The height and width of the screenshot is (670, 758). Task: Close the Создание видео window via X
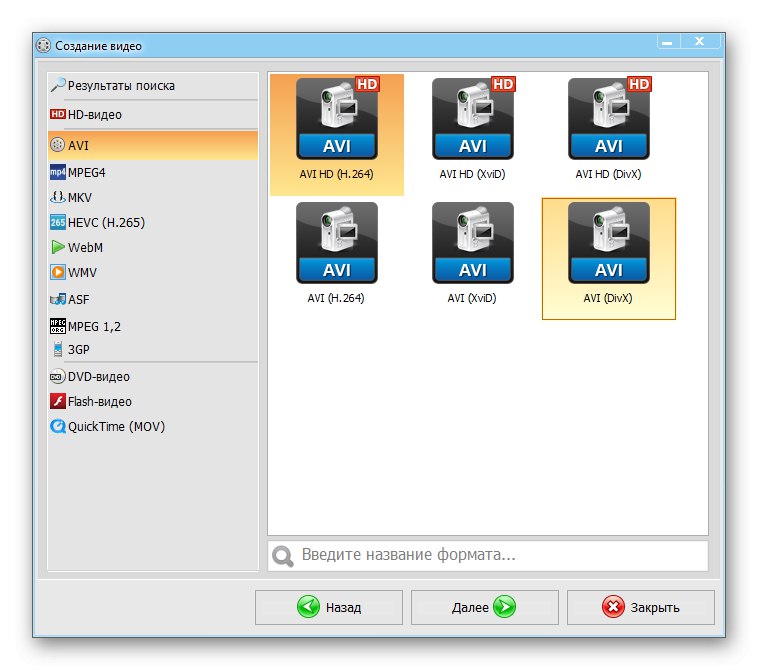click(700, 42)
